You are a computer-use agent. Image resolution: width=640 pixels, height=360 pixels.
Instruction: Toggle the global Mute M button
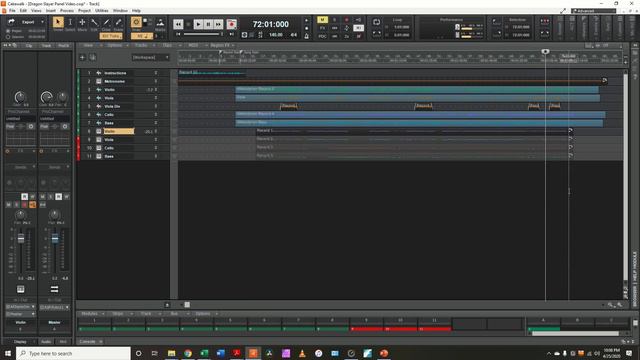tap(322, 20)
